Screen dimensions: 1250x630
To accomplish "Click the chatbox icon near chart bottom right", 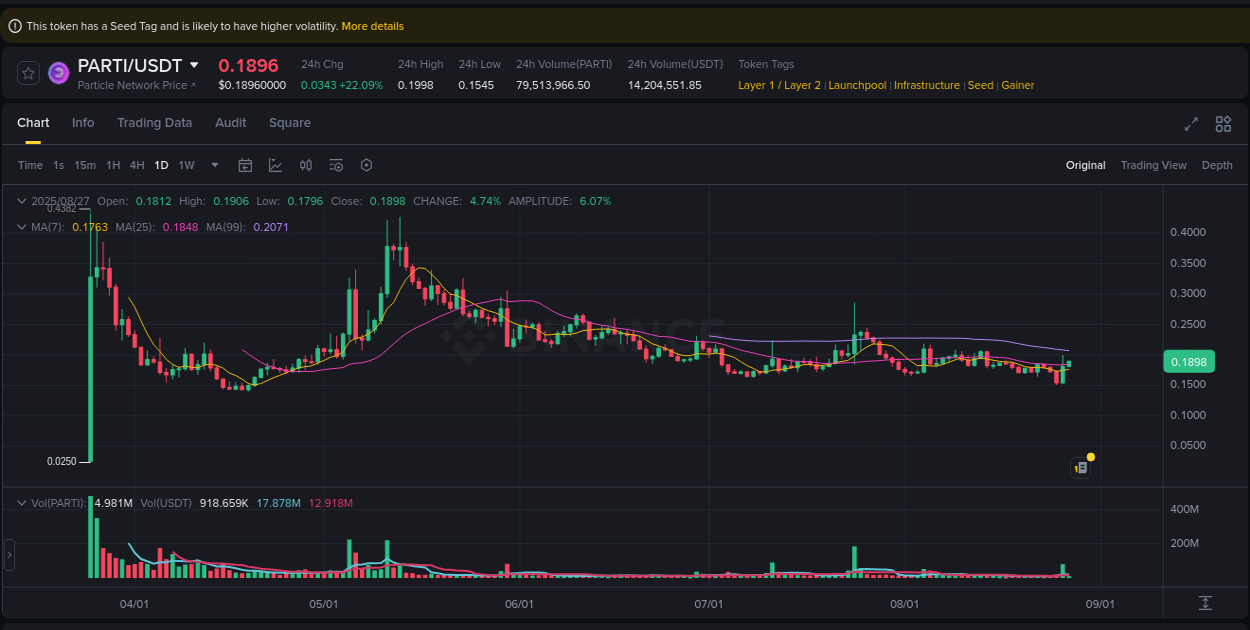I will 1081,467.
